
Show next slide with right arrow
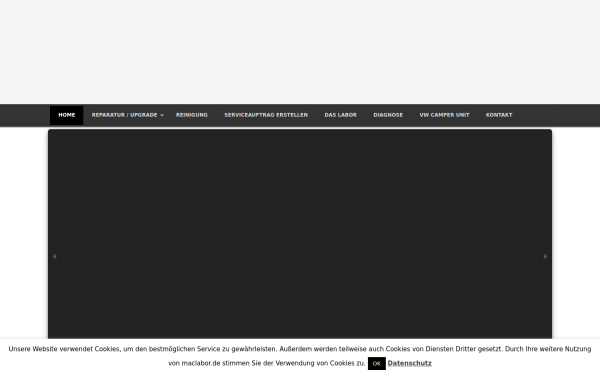[x=545, y=256]
